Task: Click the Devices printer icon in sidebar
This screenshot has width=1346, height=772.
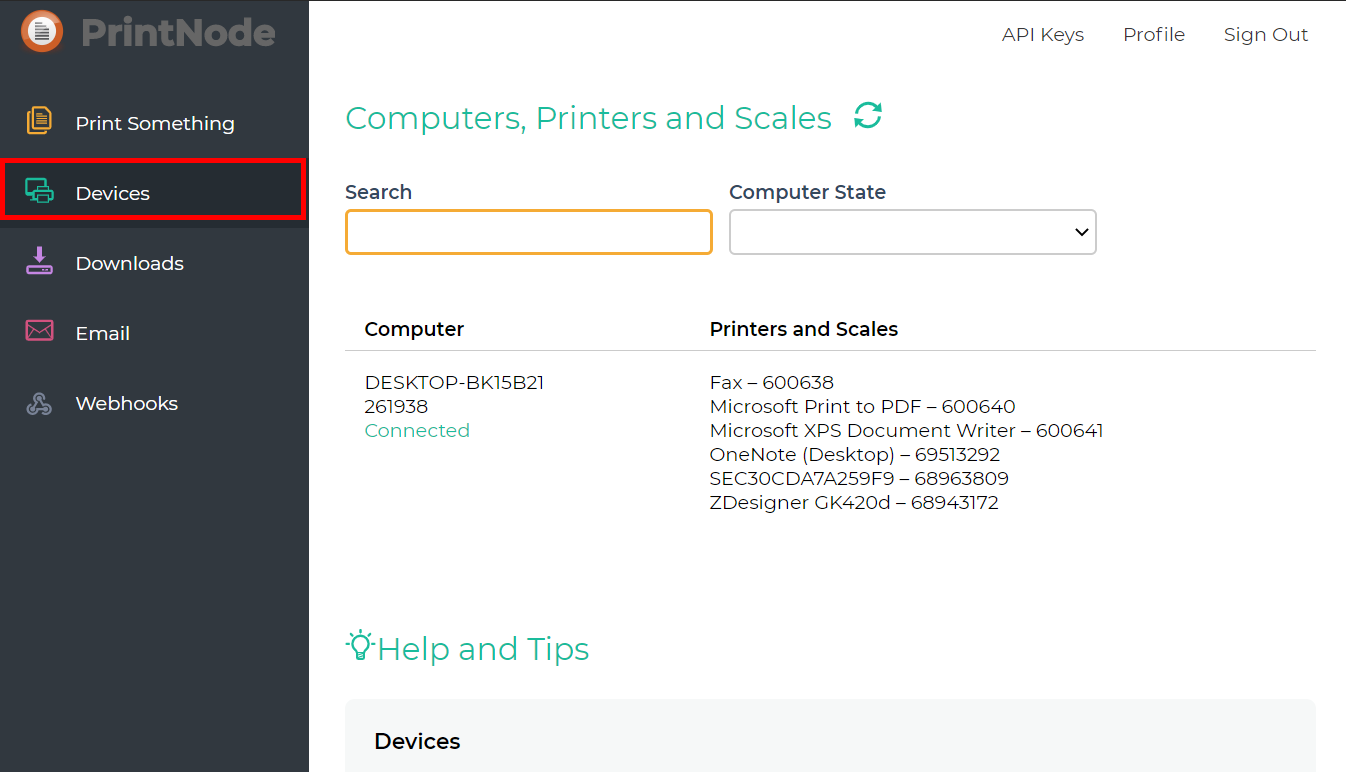Action: point(39,190)
